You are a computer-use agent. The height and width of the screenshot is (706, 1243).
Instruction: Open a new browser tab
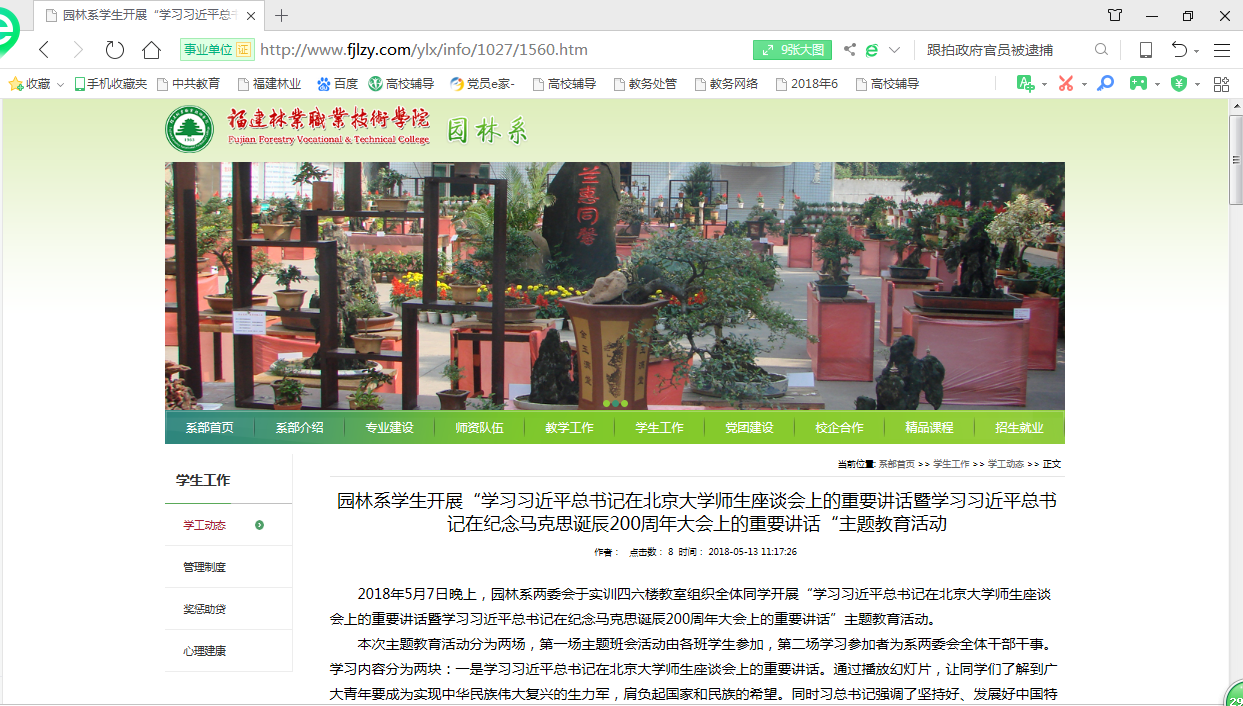coord(282,15)
